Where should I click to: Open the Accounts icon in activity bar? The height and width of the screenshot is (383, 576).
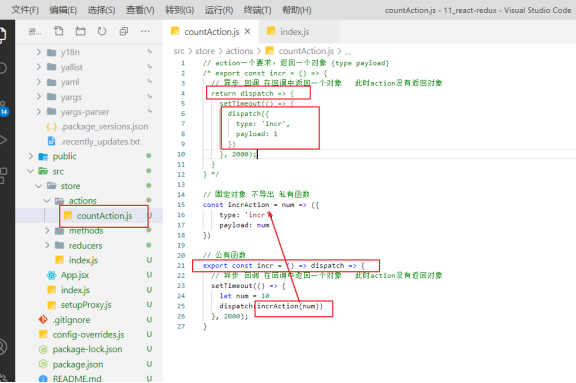click(3, 347)
